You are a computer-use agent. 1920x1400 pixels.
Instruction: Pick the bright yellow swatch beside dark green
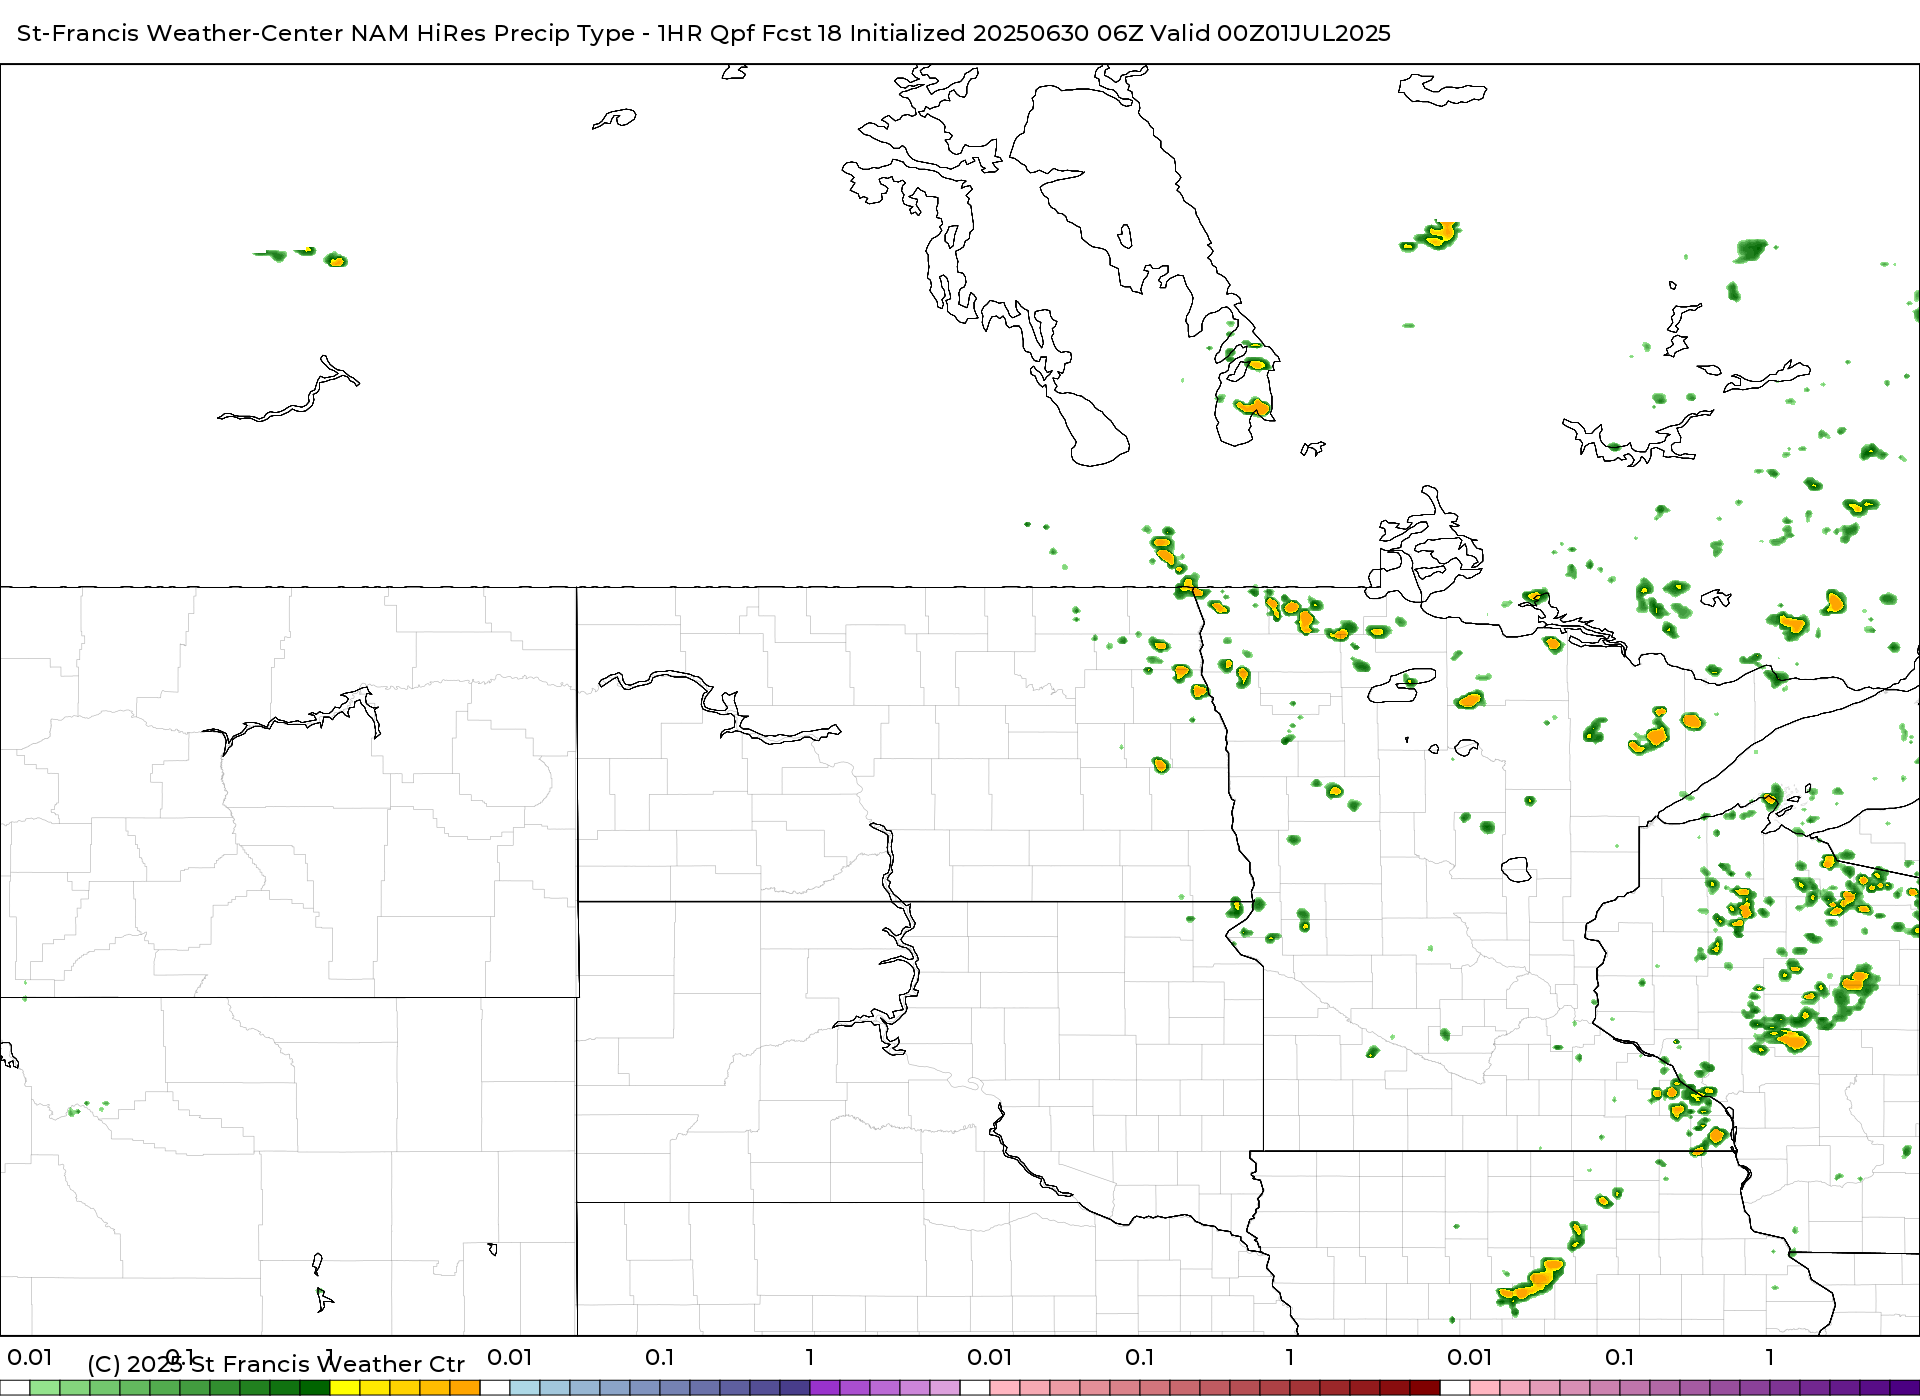[x=345, y=1388]
